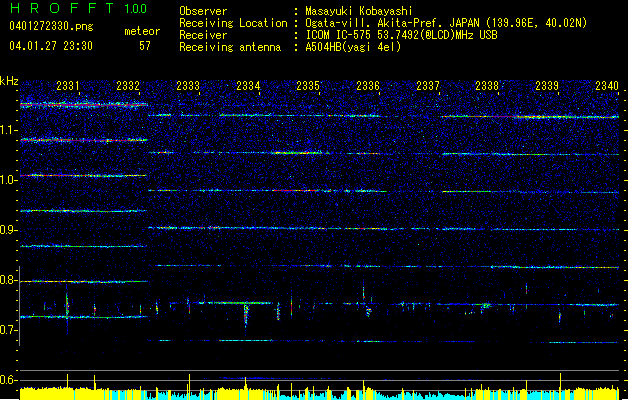
Task: Click the 2337 time marker
Action: click(428, 85)
